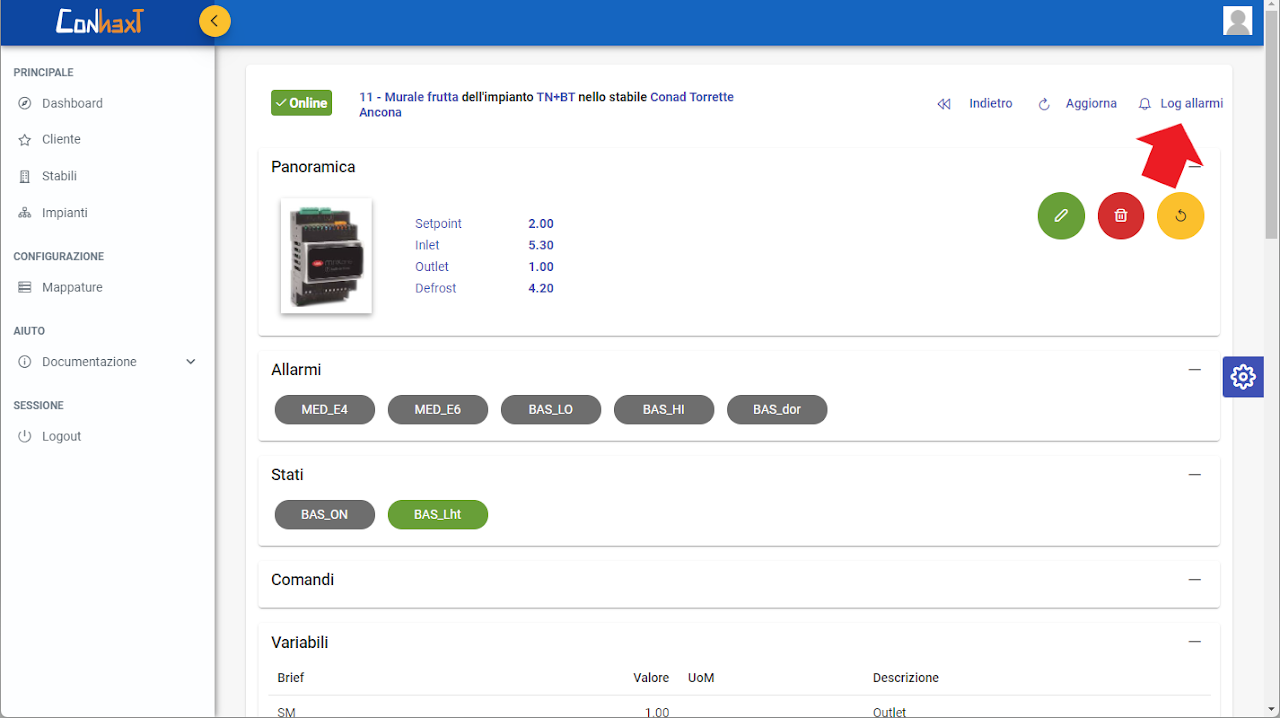The image size is (1280, 718).
Task: Open Dashboard from the sidebar
Action: (72, 104)
